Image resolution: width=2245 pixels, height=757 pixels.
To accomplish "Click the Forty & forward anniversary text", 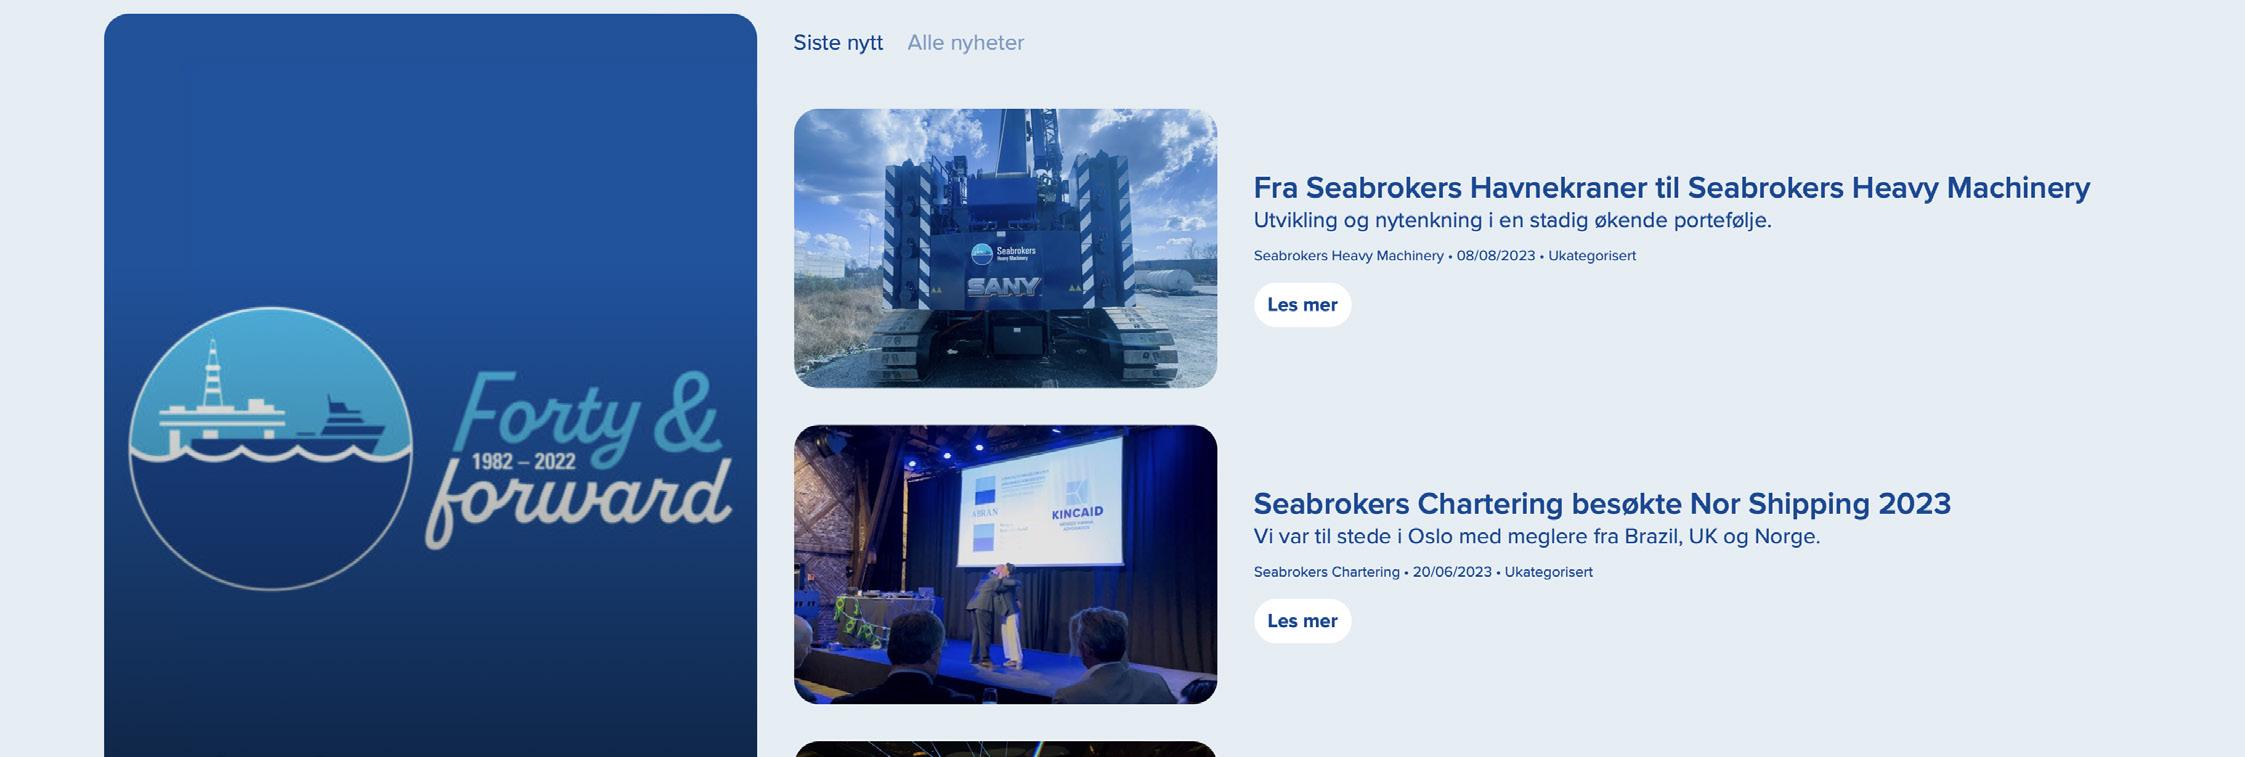I will click(578, 459).
